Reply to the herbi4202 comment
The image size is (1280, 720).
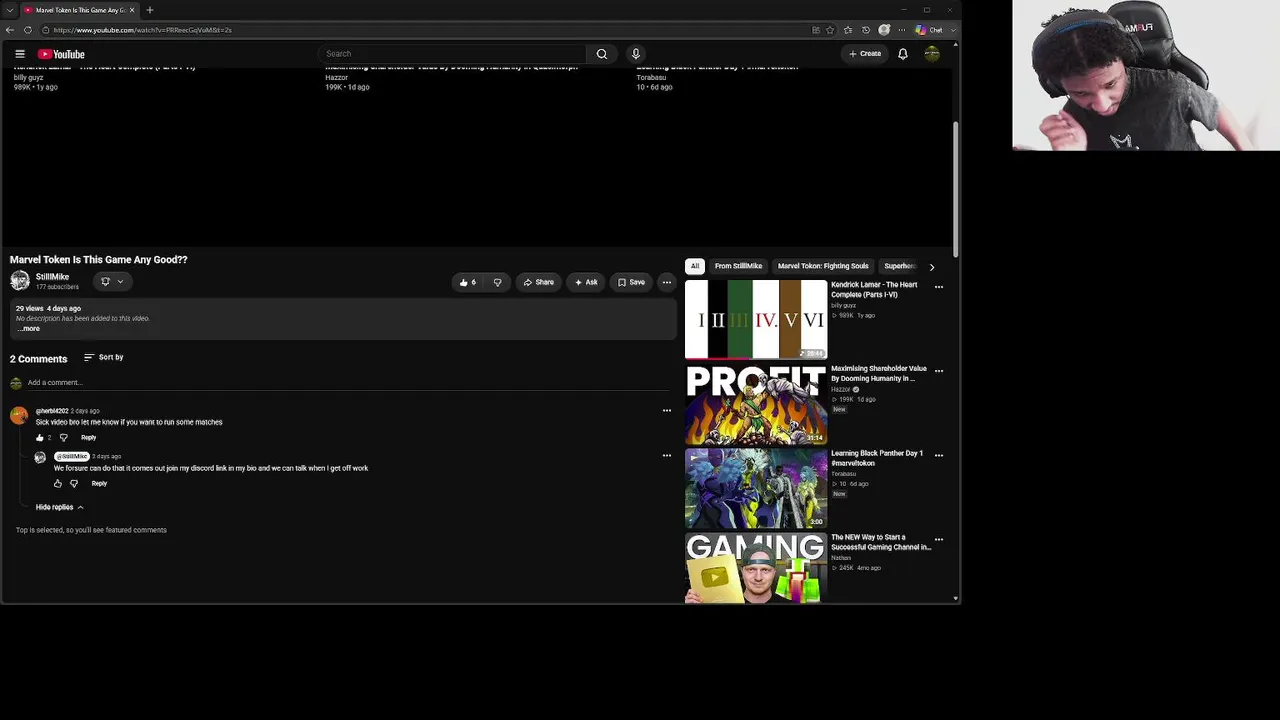point(89,438)
